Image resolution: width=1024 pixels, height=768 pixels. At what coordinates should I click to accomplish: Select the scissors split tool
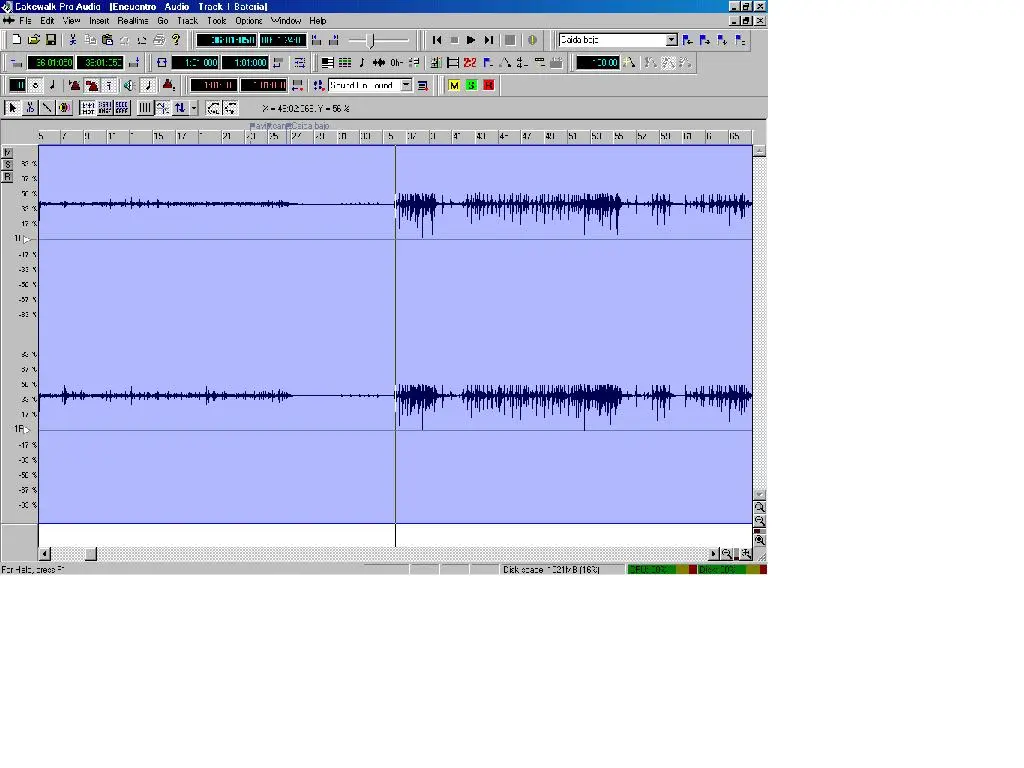30,108
